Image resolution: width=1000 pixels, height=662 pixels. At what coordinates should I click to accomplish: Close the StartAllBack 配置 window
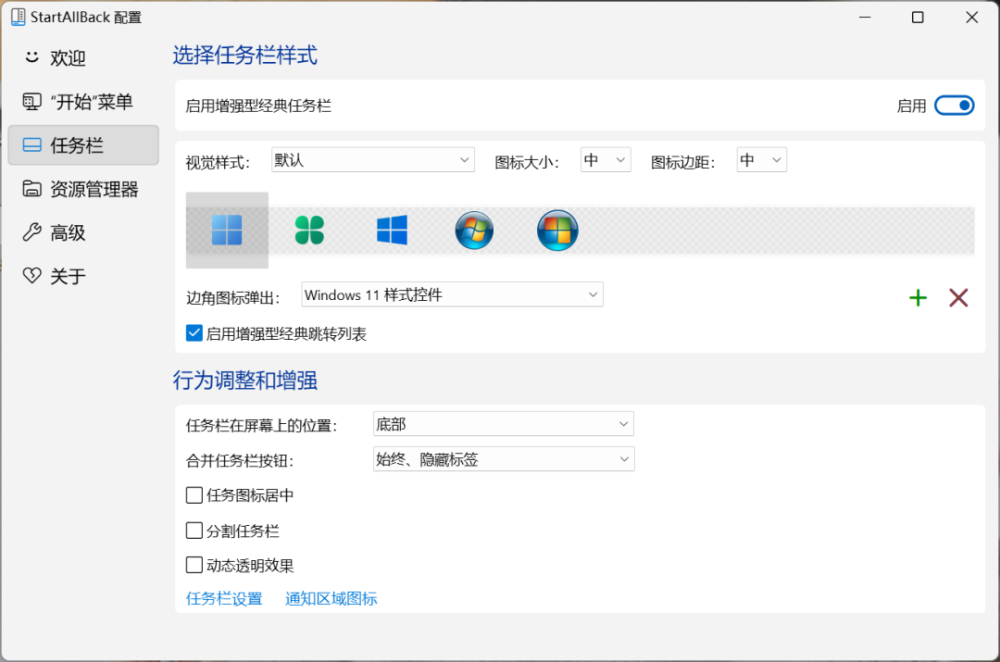pos(971,17)
